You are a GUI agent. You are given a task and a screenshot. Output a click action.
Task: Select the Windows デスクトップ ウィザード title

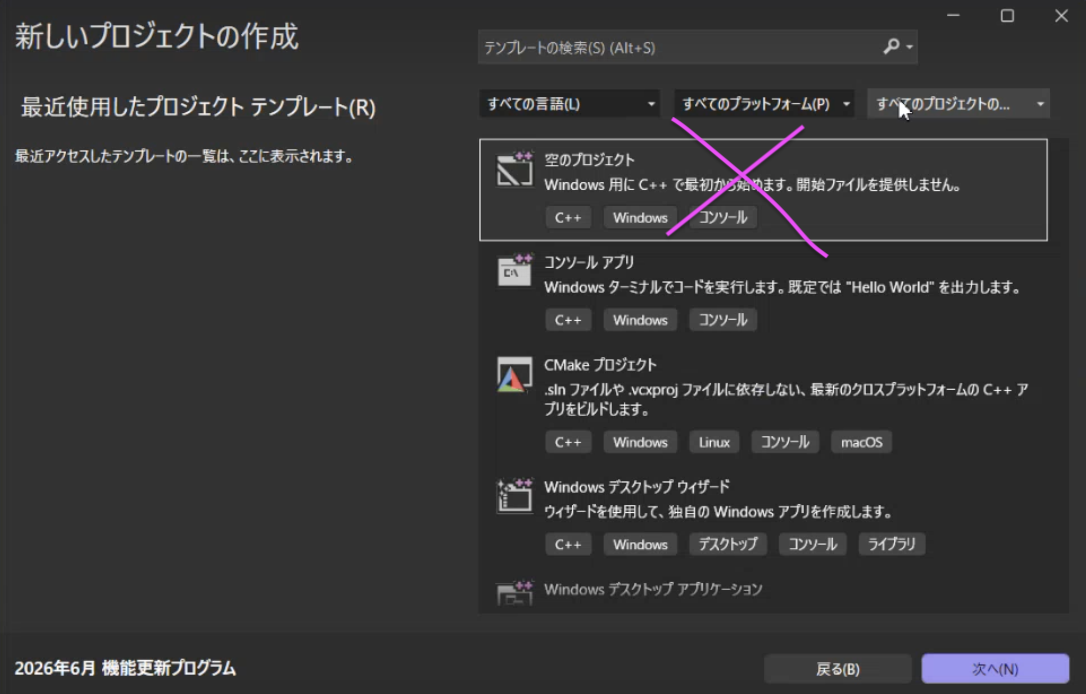(x=637, y=487)
